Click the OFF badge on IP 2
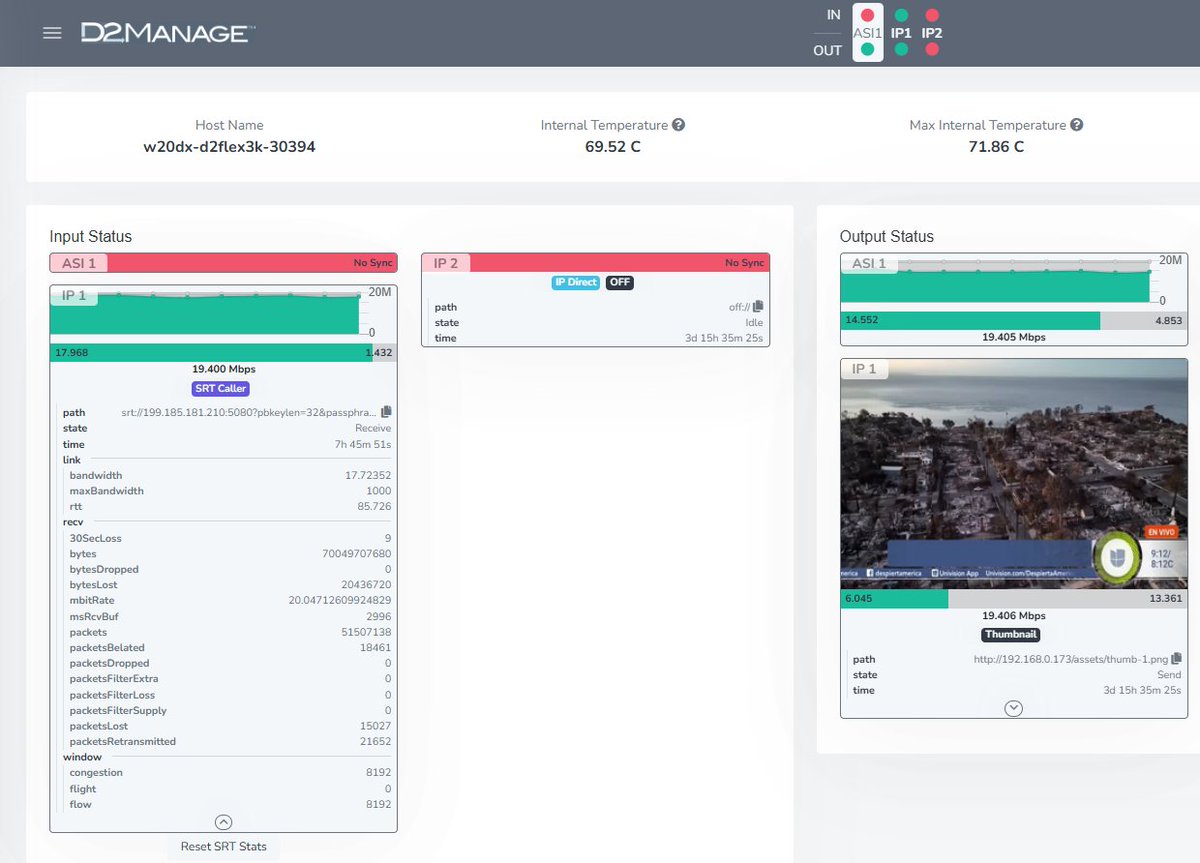Viewport: 1200px width, 863px height. [620, 282]
